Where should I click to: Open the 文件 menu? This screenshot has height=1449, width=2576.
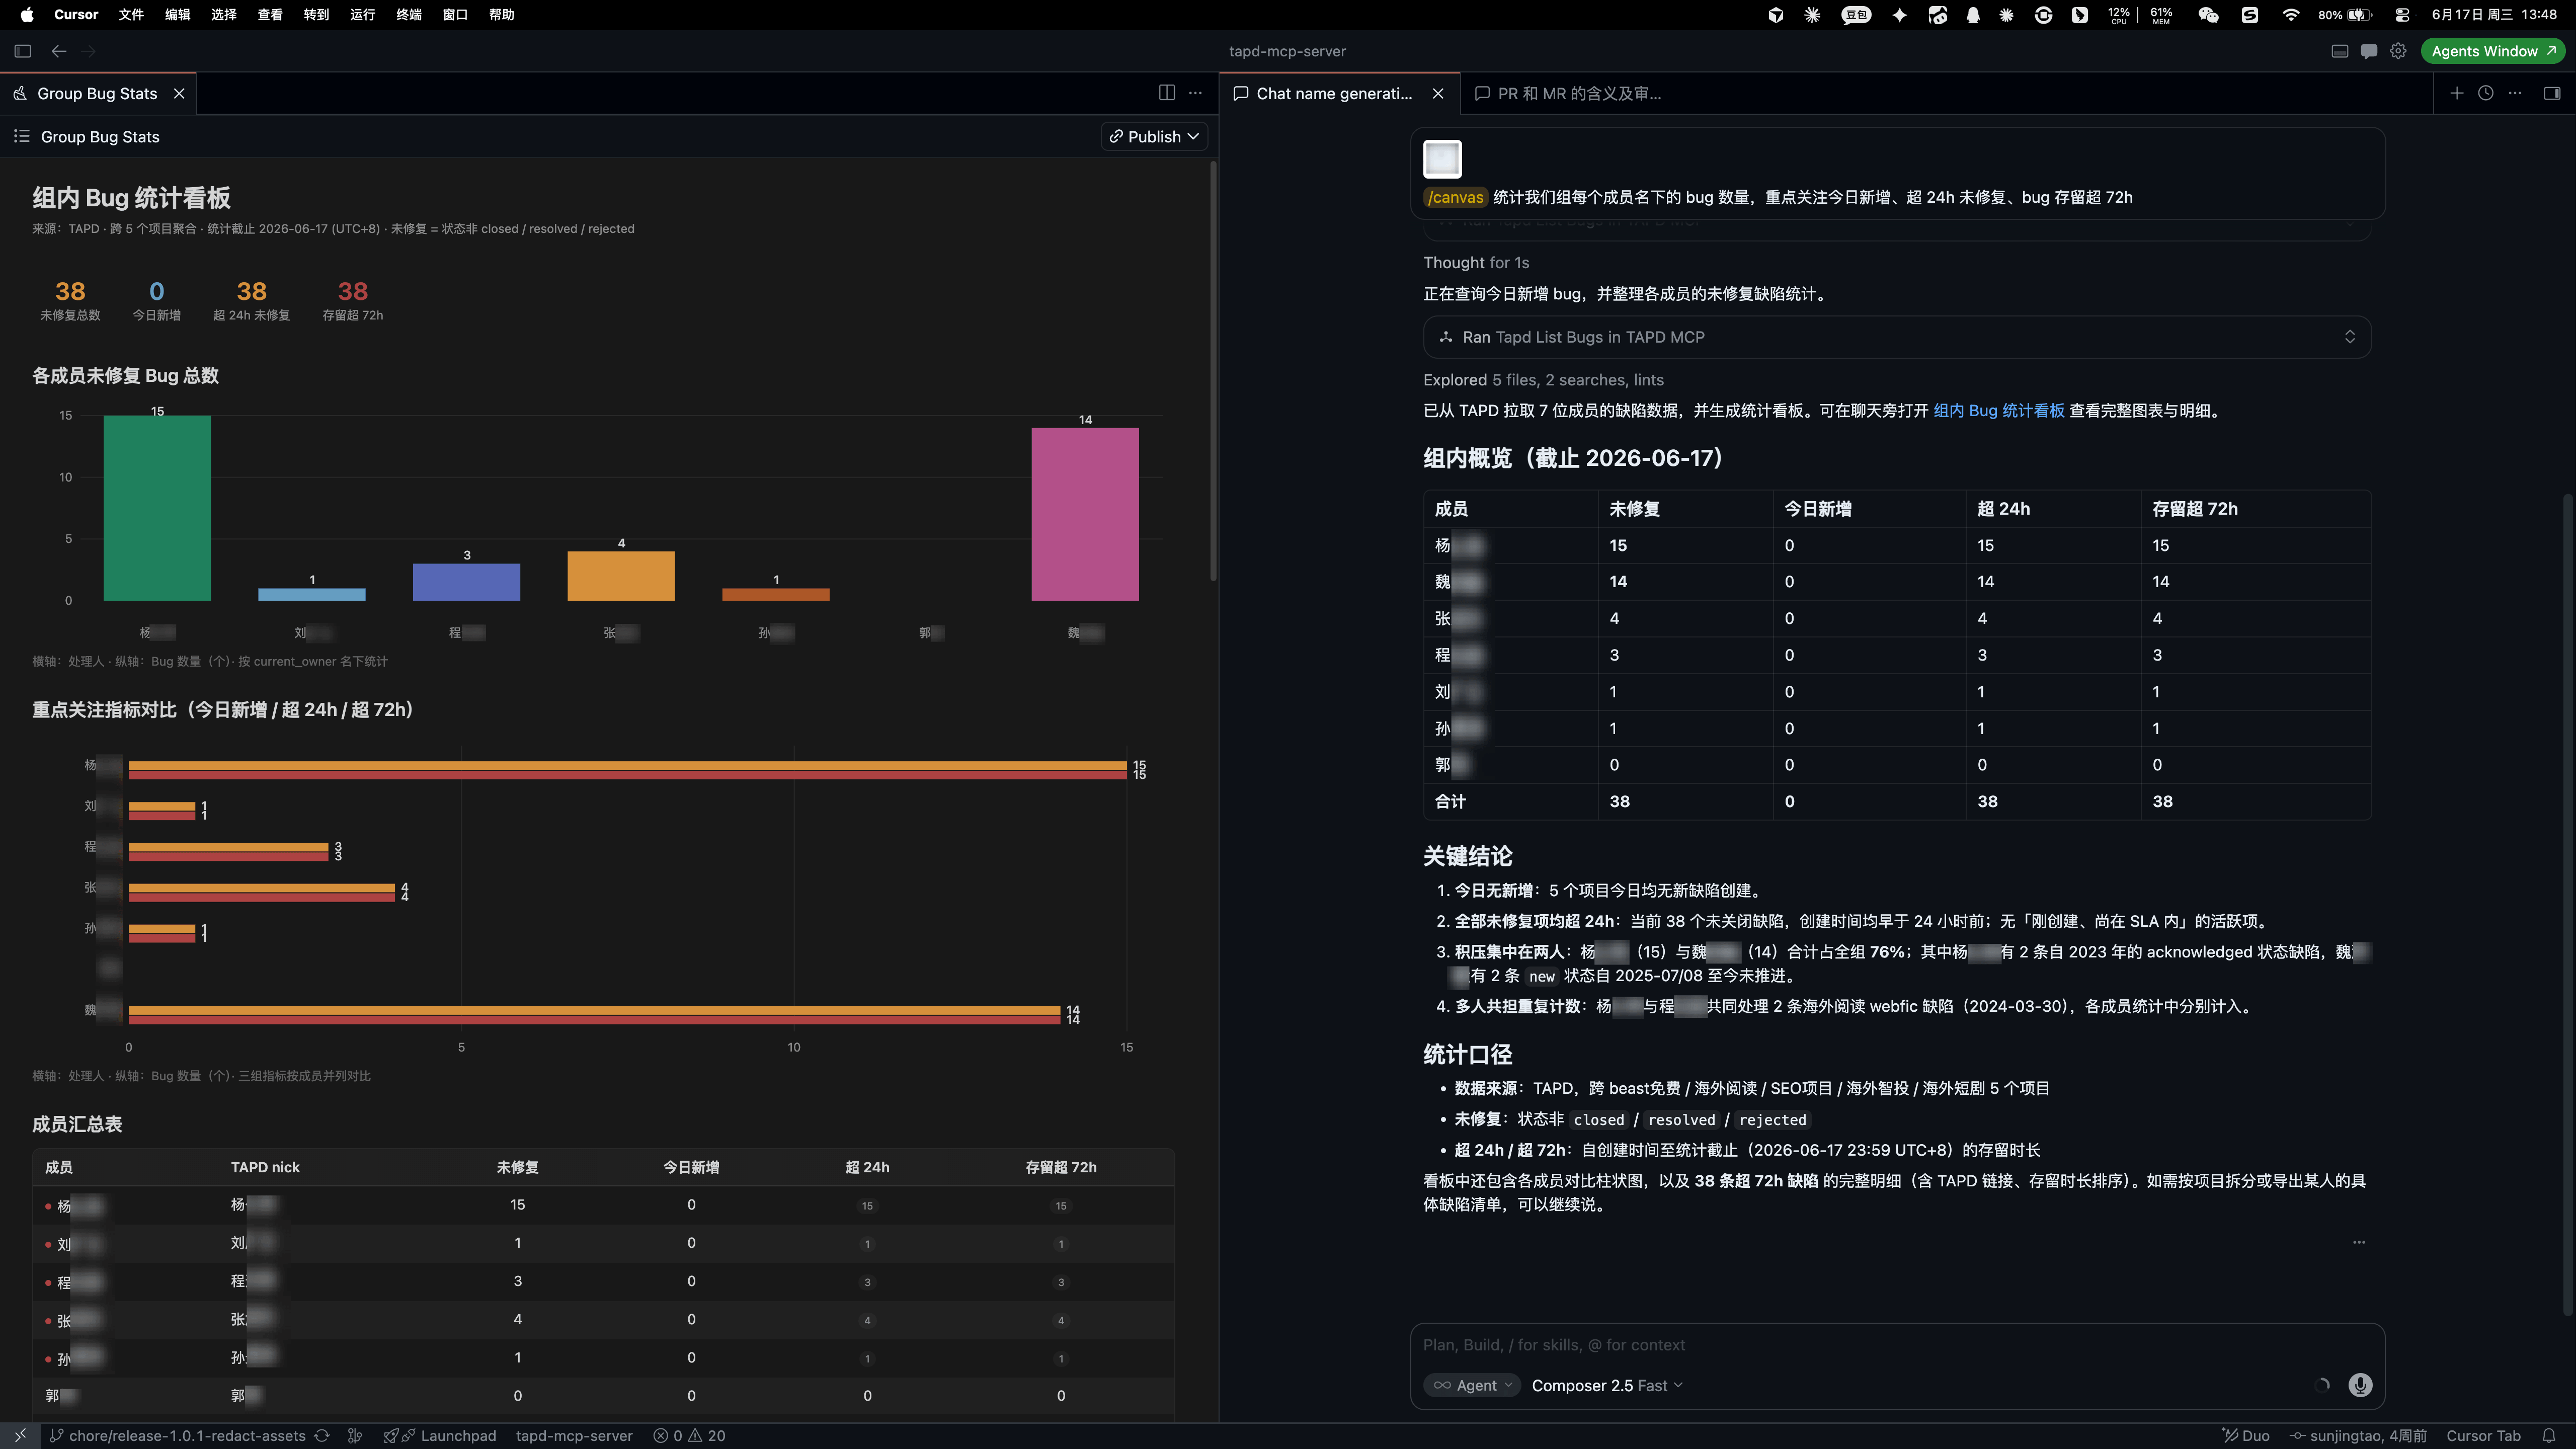click(131, 15)
